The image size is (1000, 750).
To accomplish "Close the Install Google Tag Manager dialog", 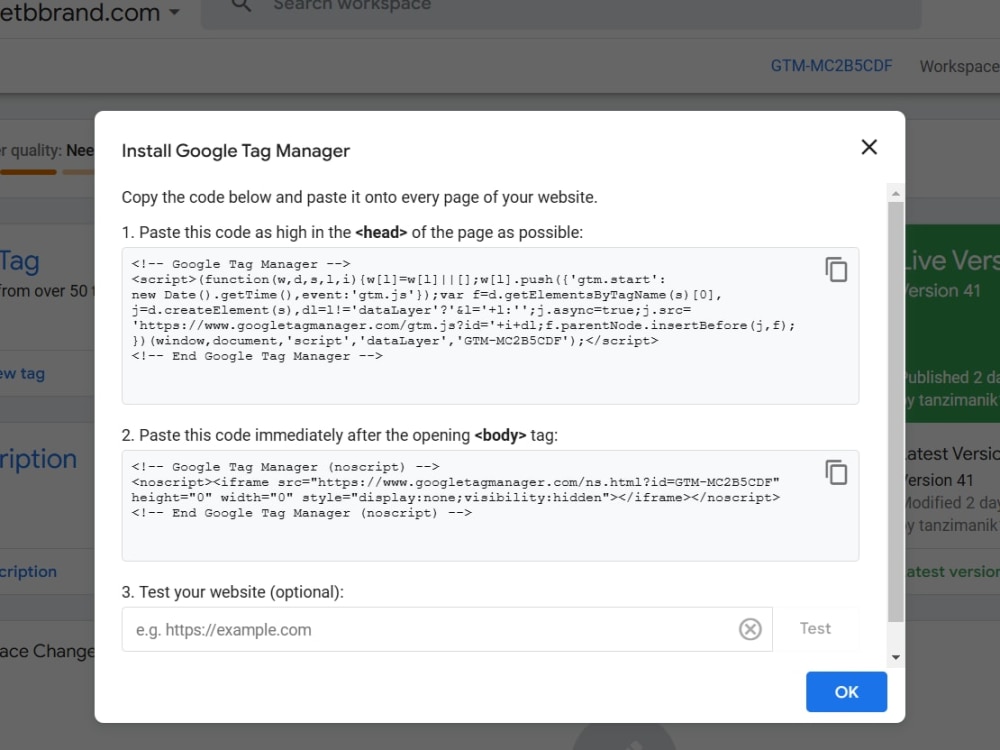I will 869,147.
